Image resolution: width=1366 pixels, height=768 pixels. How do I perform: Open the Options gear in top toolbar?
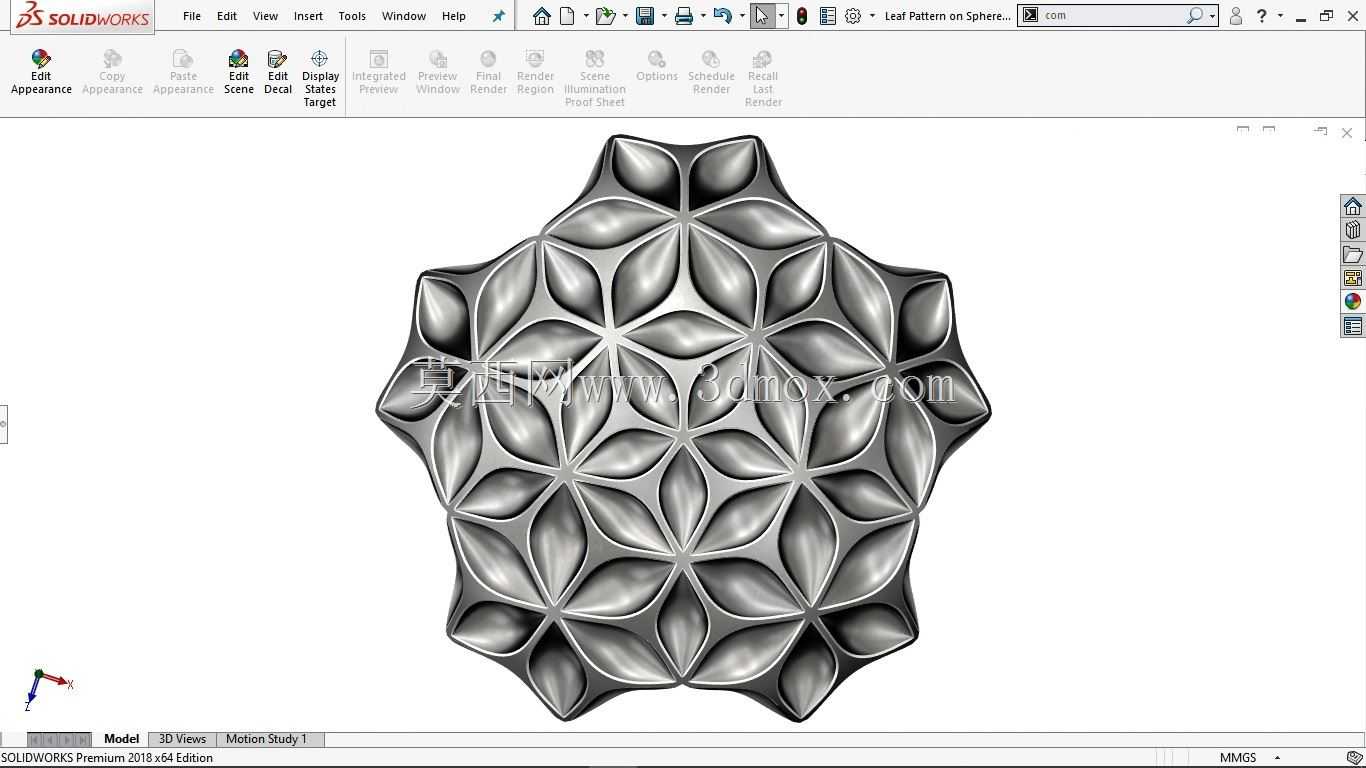coord(853,16)
